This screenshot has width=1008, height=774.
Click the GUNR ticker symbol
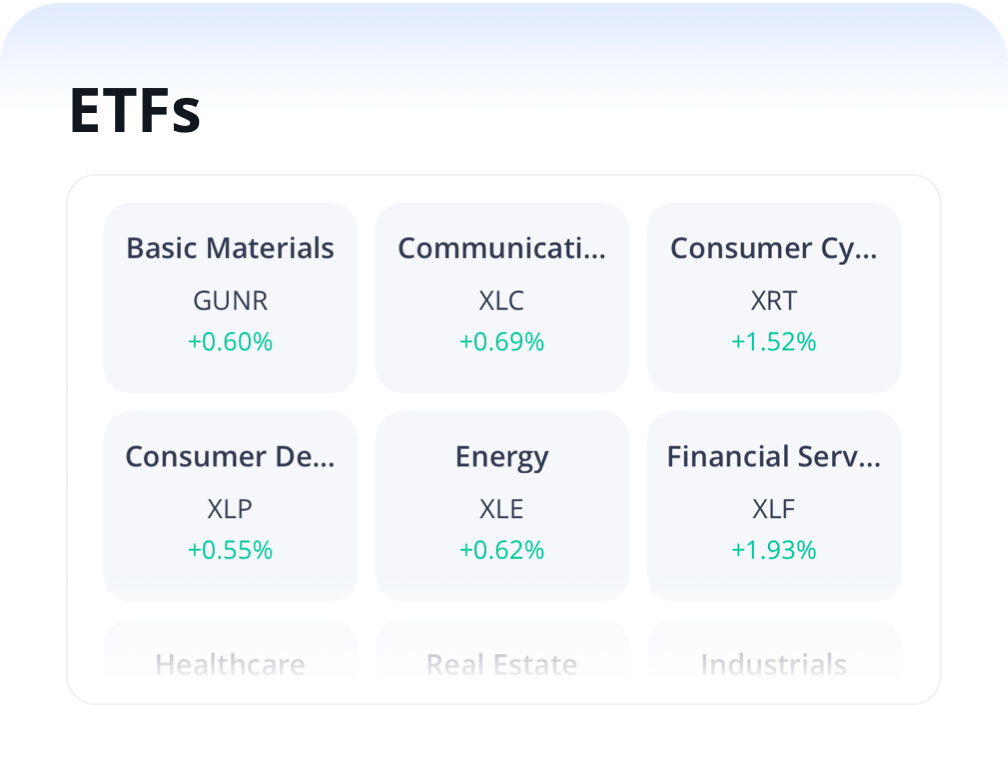tap(230, 300)
